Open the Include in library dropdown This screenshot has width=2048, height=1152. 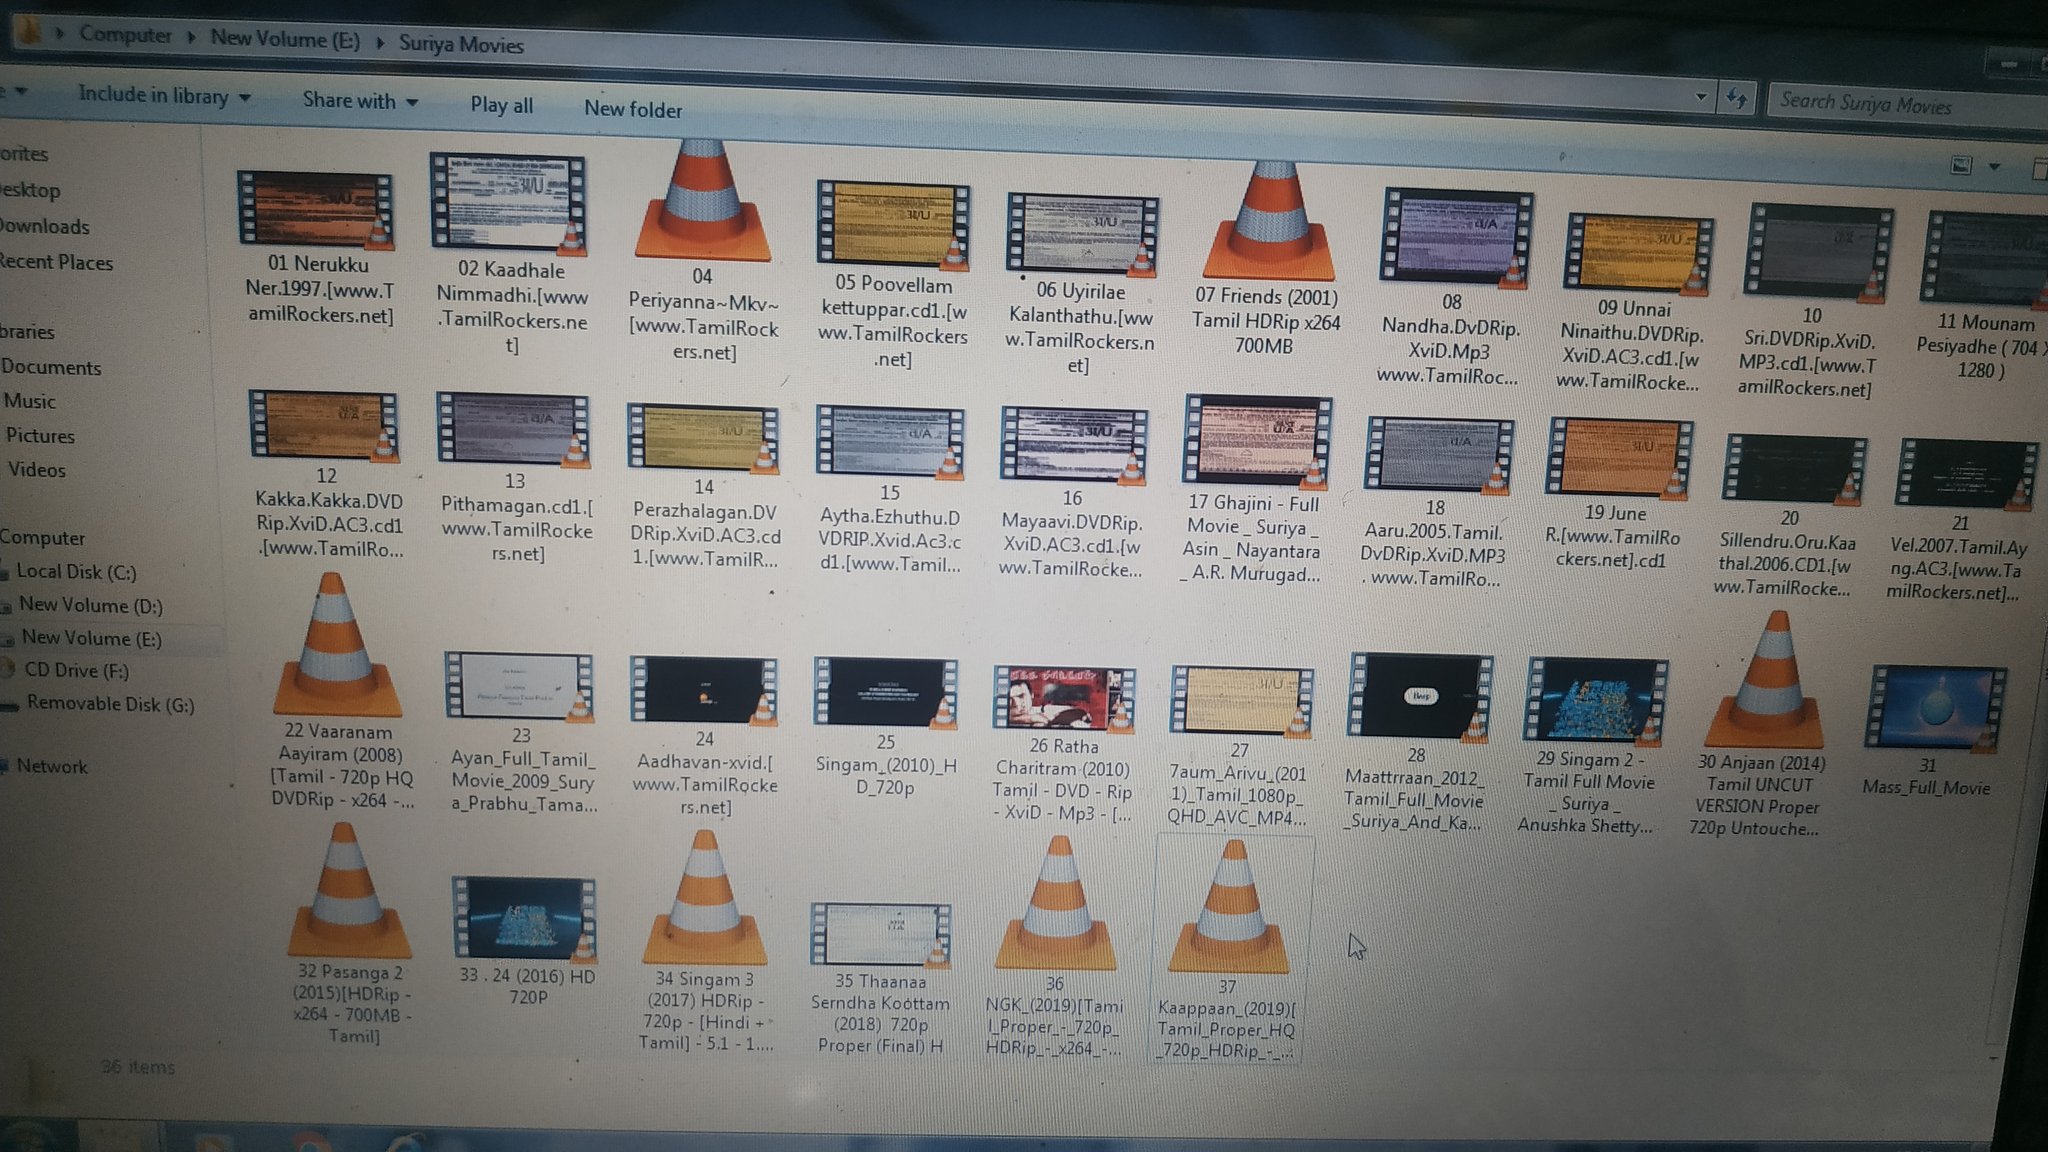pos(165,96)
